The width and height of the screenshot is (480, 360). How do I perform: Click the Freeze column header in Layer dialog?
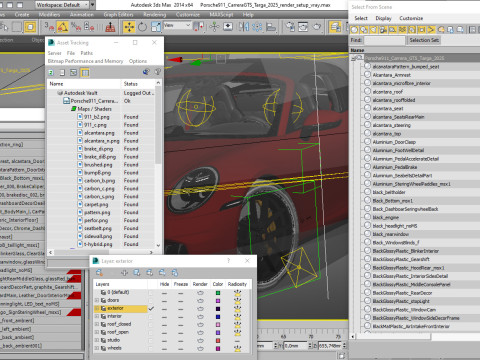[181, 284]
